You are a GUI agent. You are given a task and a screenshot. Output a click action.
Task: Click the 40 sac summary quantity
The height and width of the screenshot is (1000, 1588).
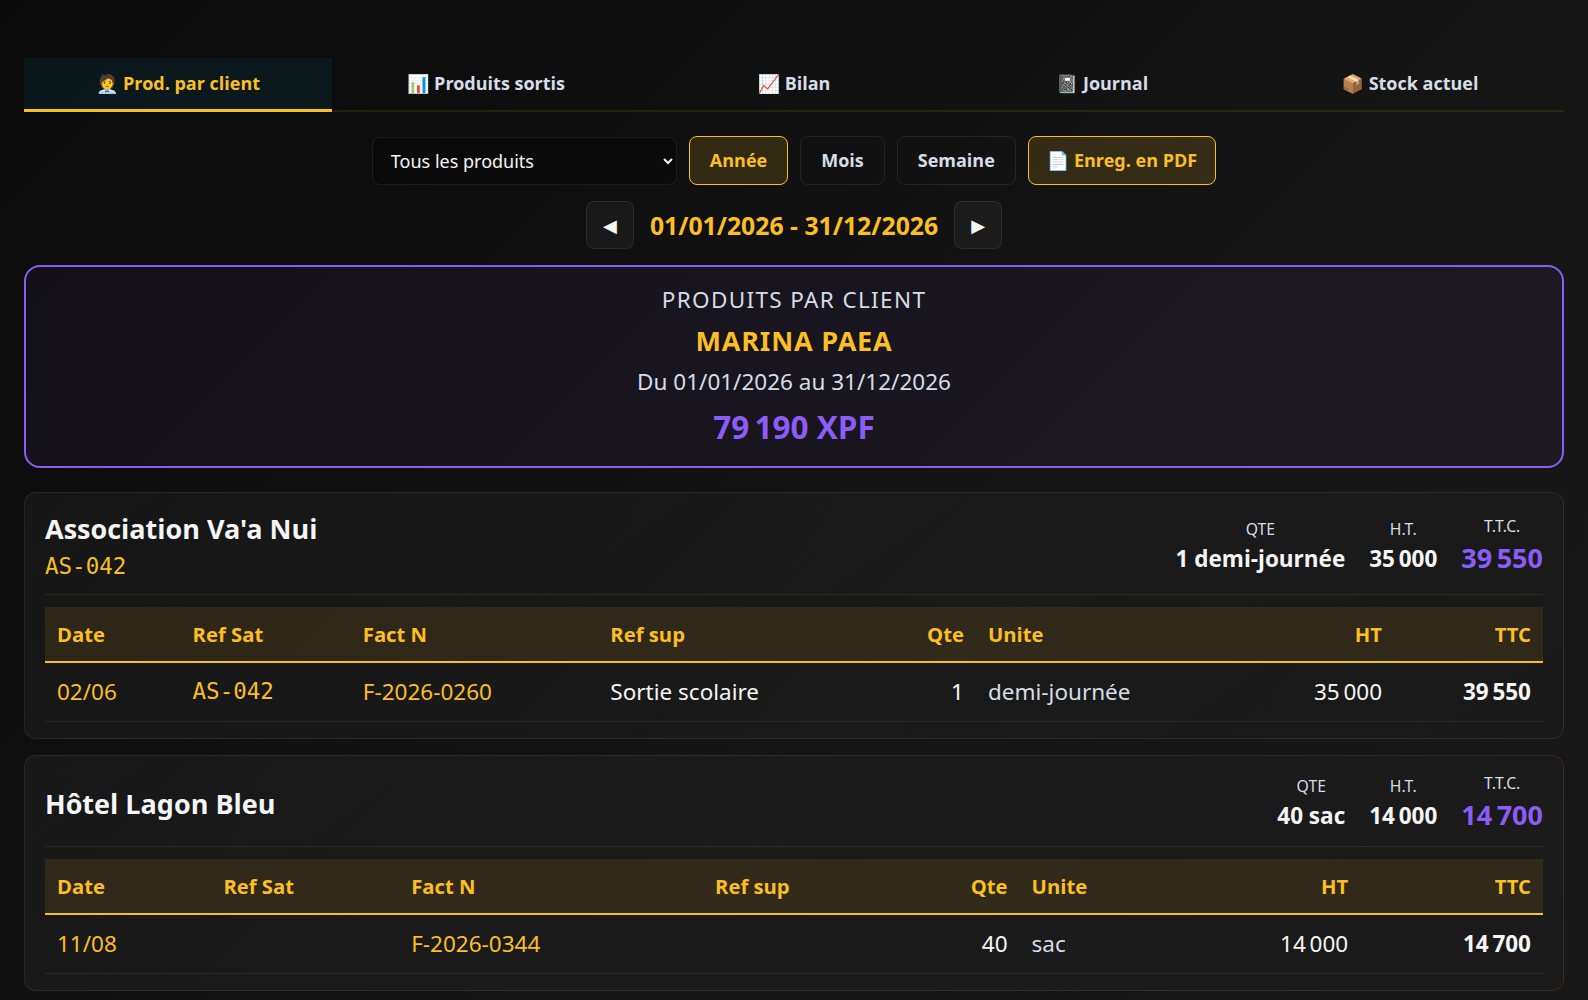pyautogui.click(x=1311, y=816)
